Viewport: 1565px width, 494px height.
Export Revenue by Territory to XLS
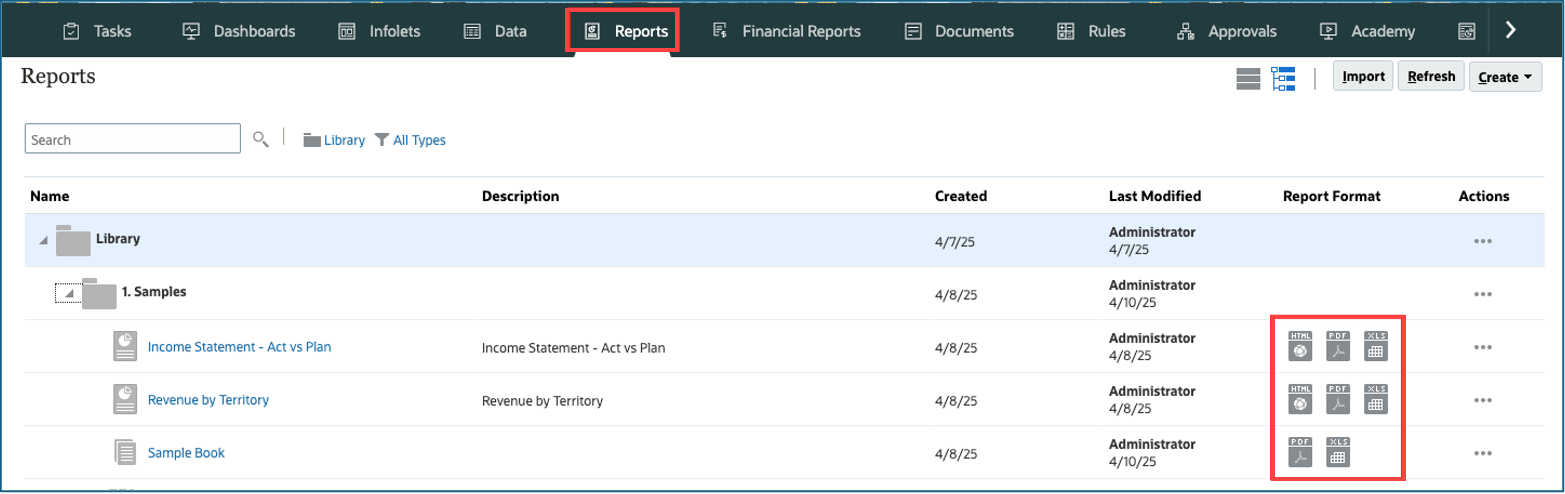[x=1375, y=399]
